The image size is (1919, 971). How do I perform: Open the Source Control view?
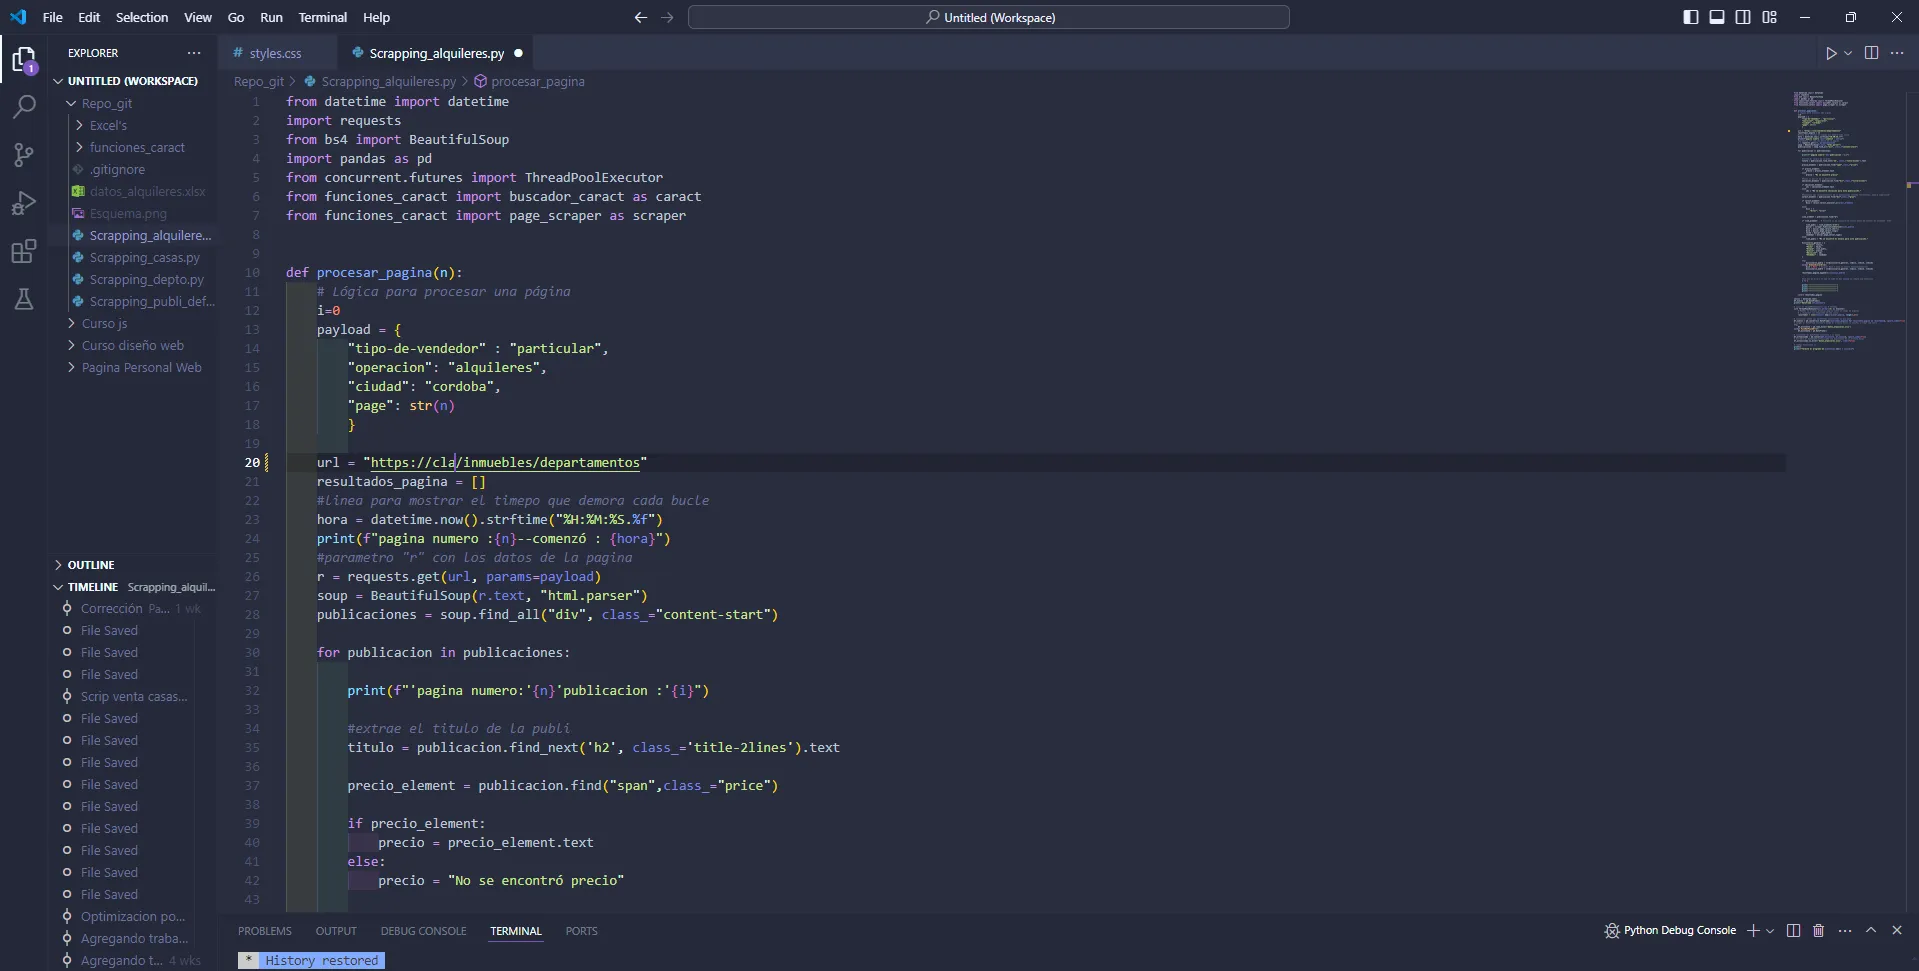[22, 155]
